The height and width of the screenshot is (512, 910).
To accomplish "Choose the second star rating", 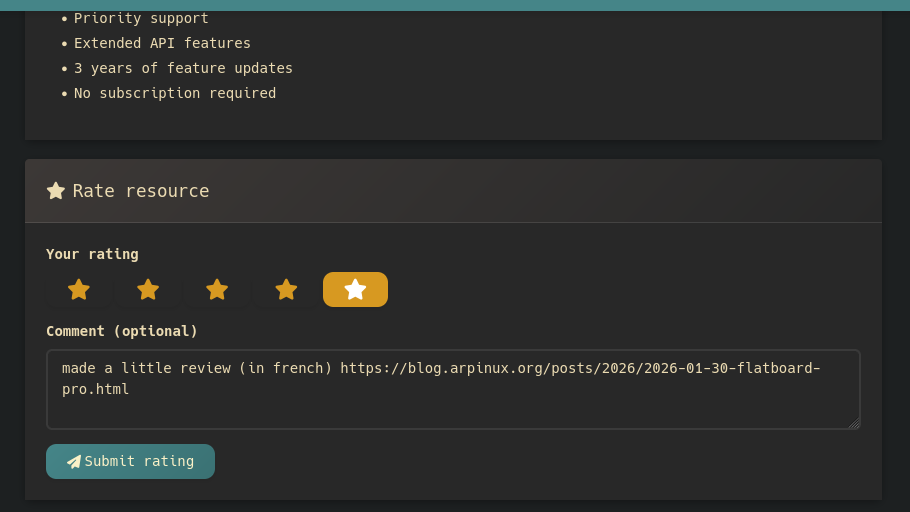I will pyautogui.click(x=148, y=290).
